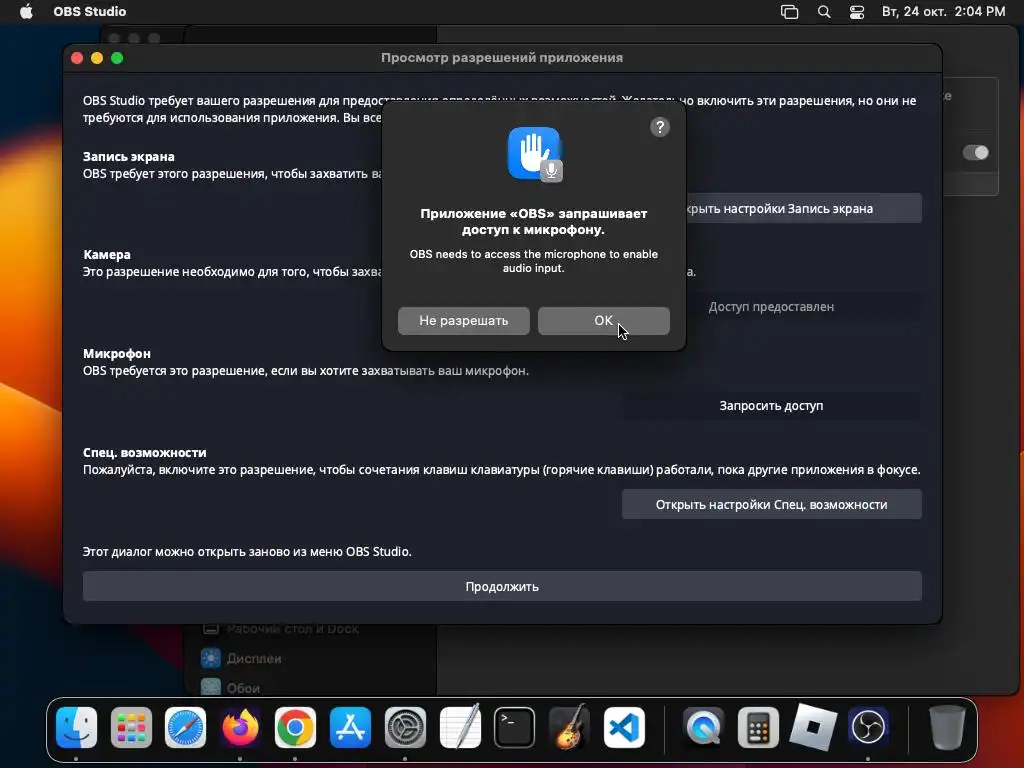
Task: Open QuickTime Player from the Dock
Action: [703, 727]
